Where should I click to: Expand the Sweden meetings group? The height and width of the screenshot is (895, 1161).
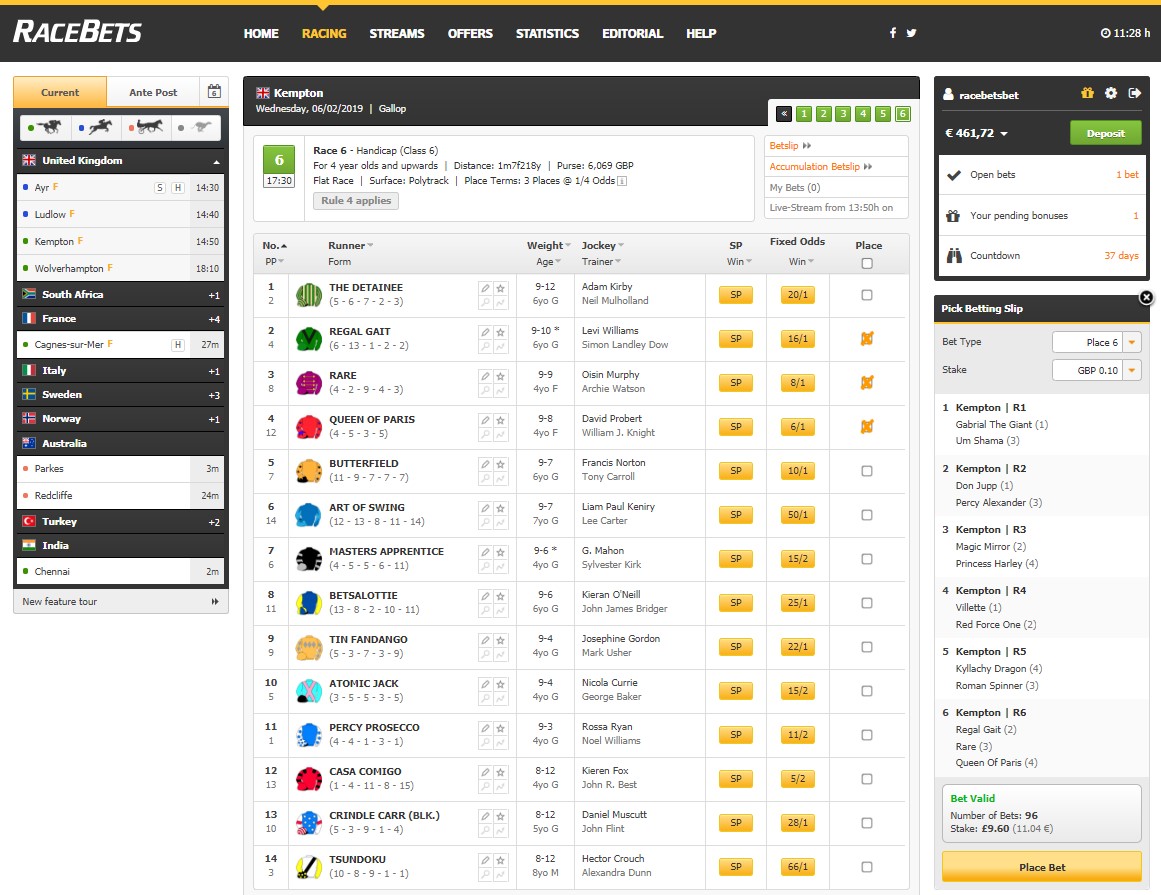pyautogui.click(x=121, y=395)
